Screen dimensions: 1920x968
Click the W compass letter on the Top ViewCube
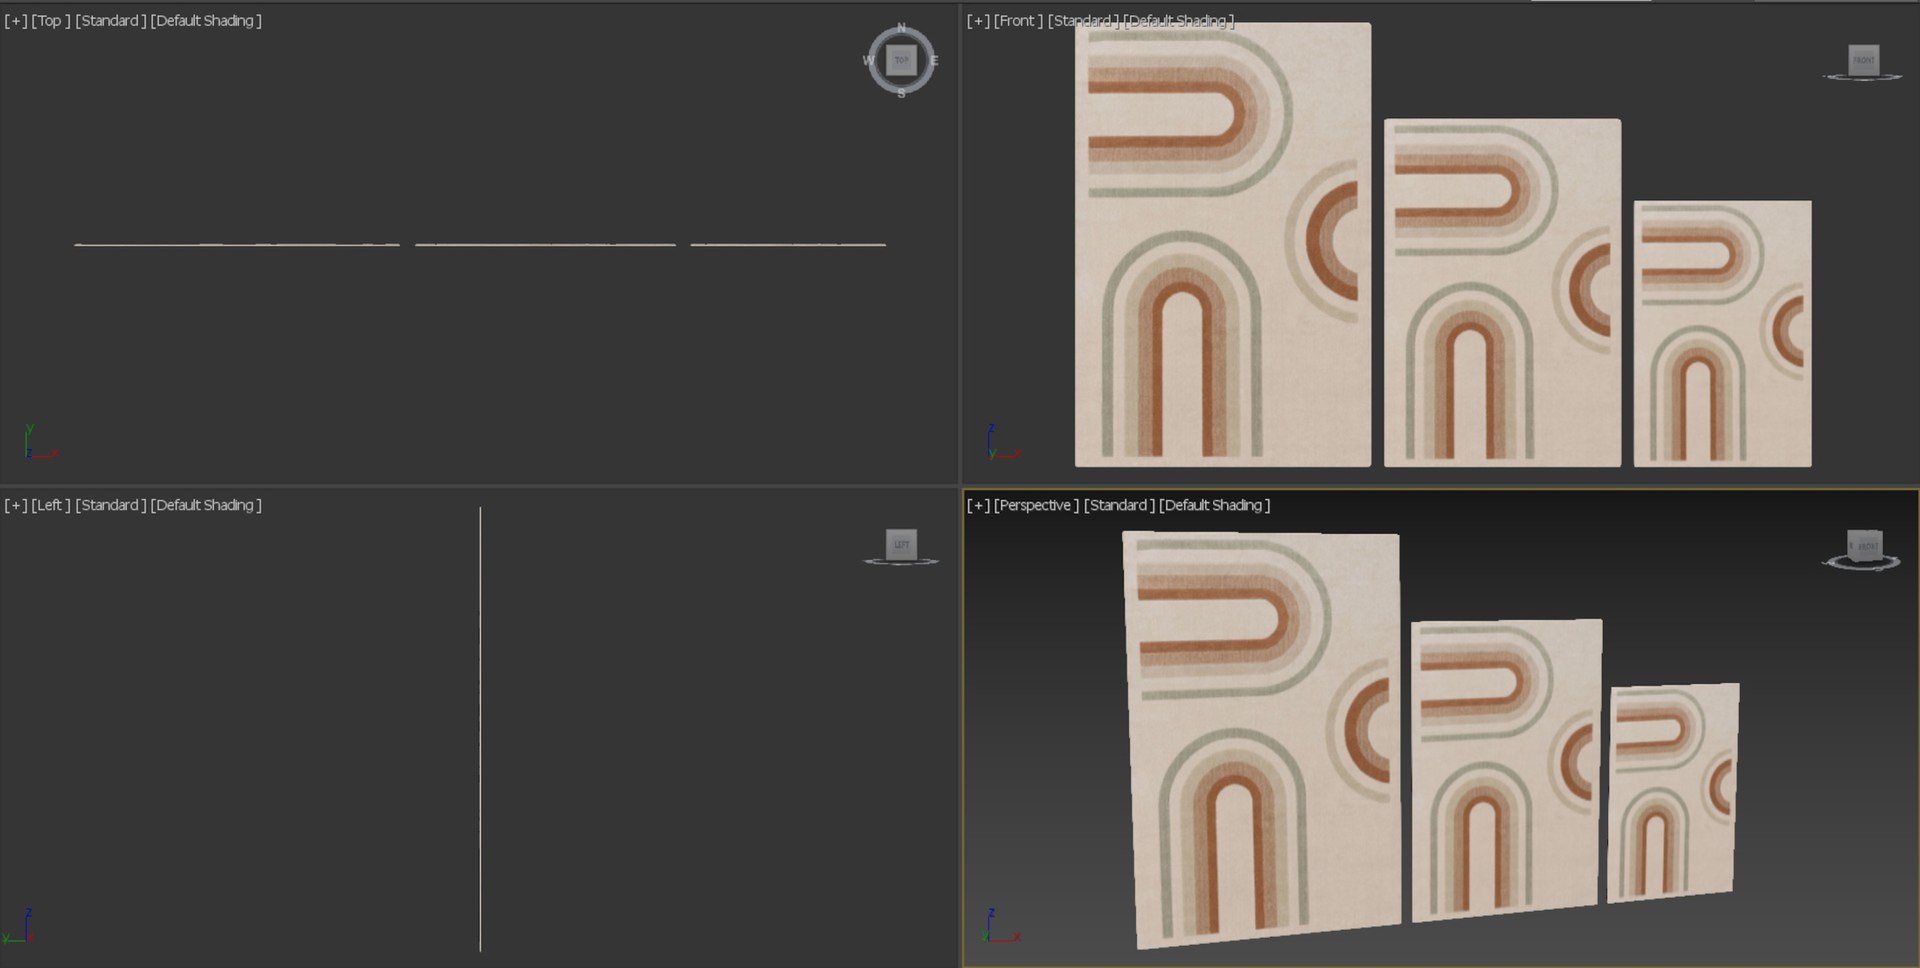pyautogui.click(x=868, y=60)
